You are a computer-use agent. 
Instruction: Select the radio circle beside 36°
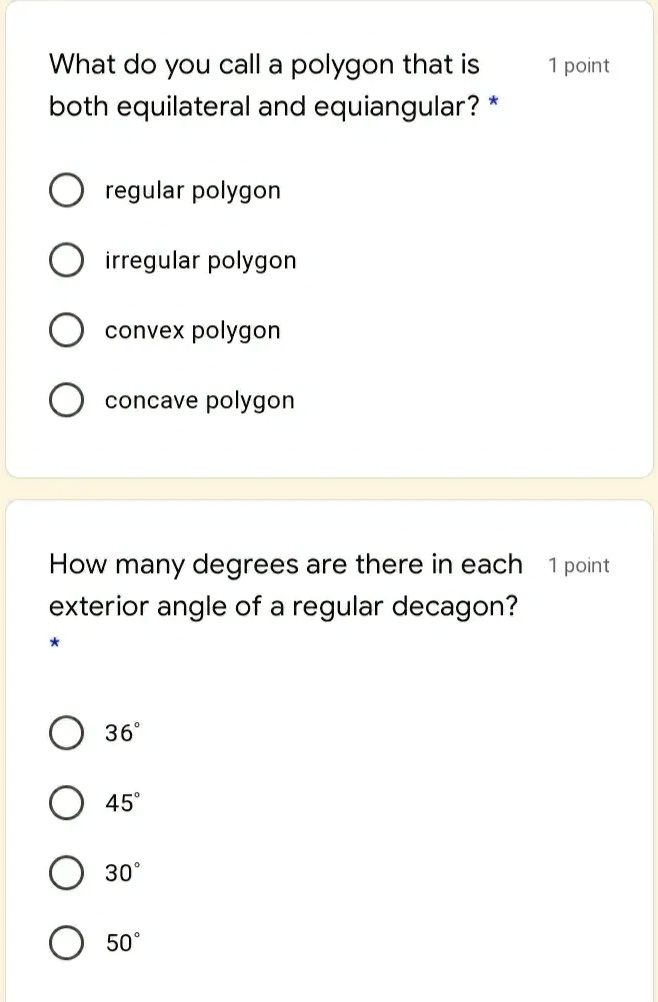(66, 733)
